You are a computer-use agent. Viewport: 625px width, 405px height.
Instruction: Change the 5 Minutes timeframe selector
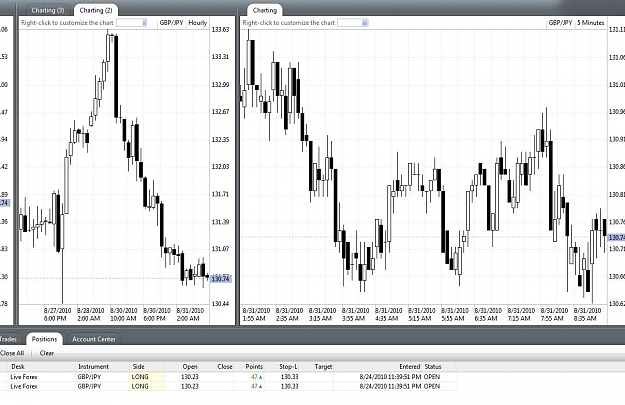[x=591, y=23]
